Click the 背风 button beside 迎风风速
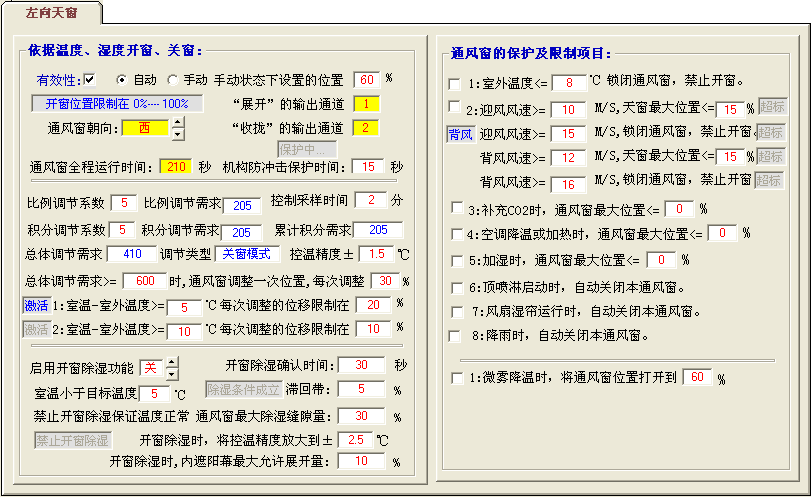811x497 pixels. 460,133
